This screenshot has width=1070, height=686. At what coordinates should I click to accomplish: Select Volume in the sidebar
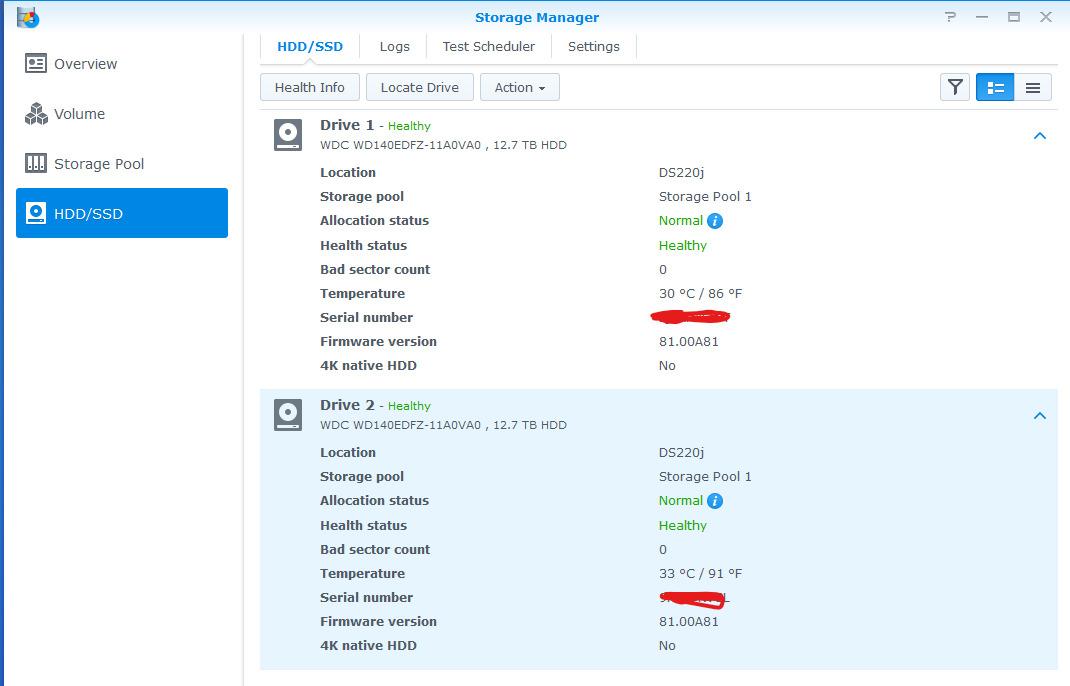point(79,114)
